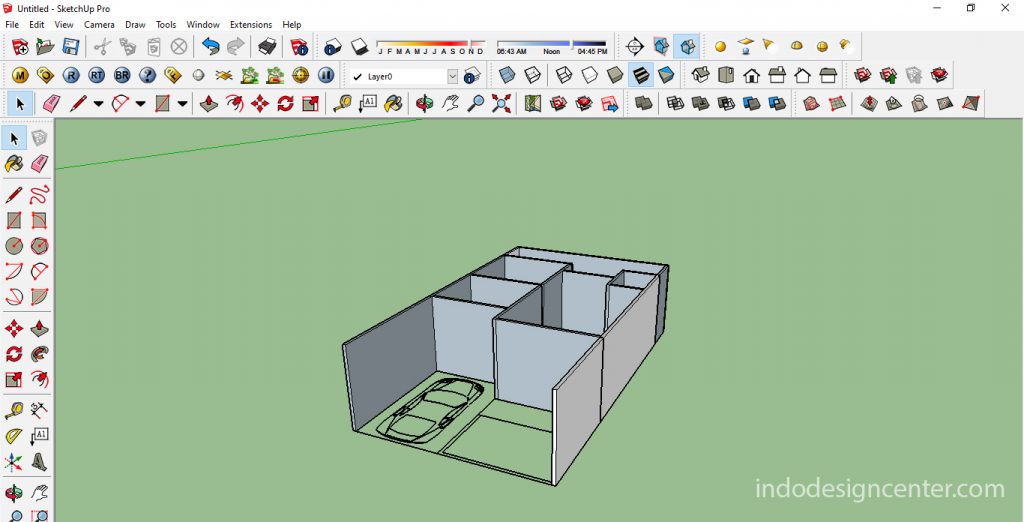Screen dimensions: 1024x522
Task: Activate the Pie tool
Action: tap(39, 297)
